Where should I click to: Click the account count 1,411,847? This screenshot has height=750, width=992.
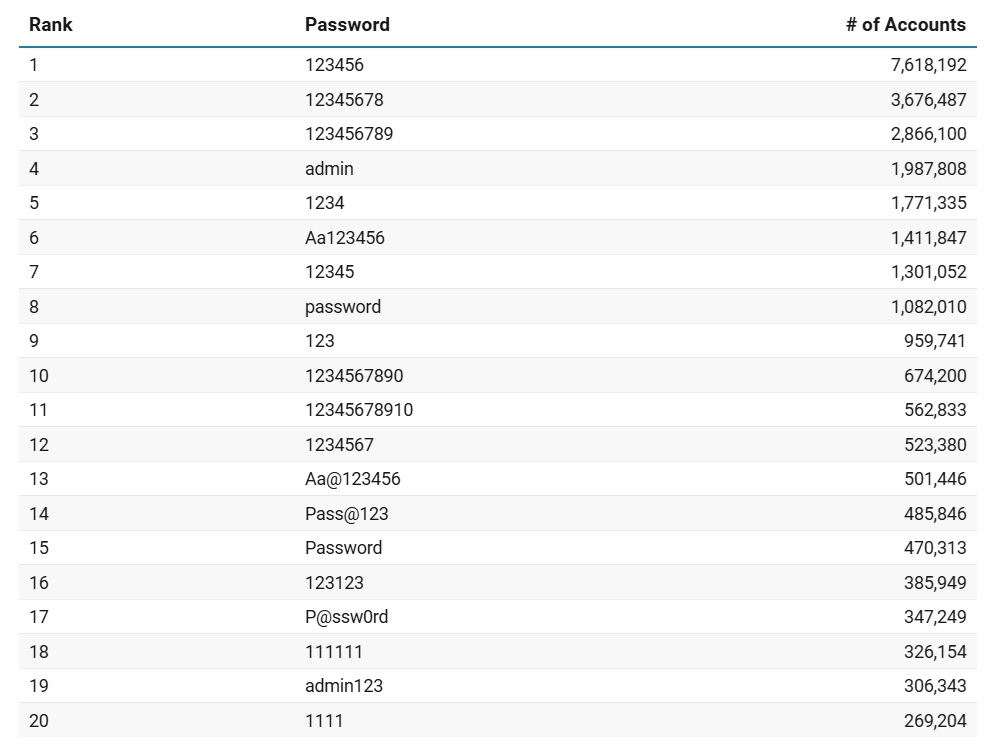(928, 238)
